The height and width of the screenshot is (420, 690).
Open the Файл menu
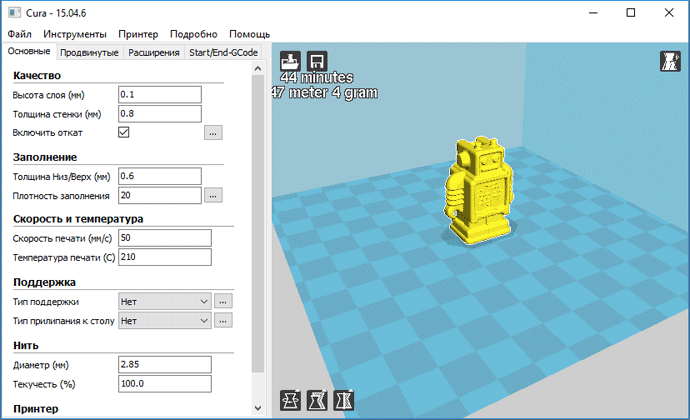point(19,34)
